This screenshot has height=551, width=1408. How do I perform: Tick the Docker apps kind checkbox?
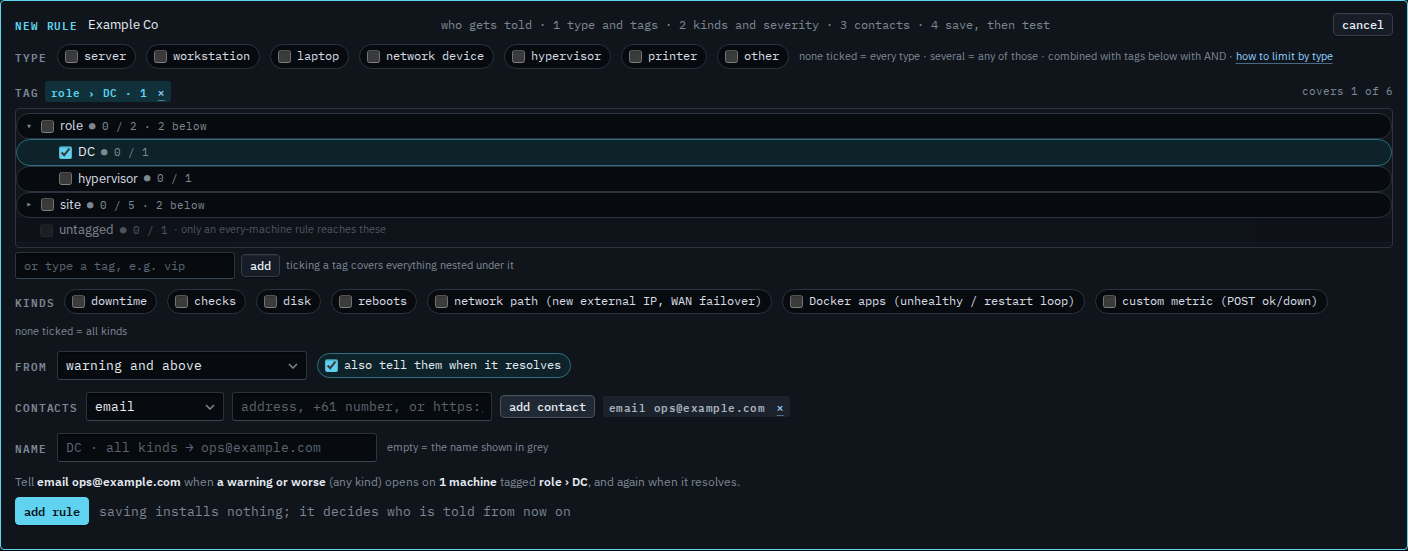(x=796, y=301)
